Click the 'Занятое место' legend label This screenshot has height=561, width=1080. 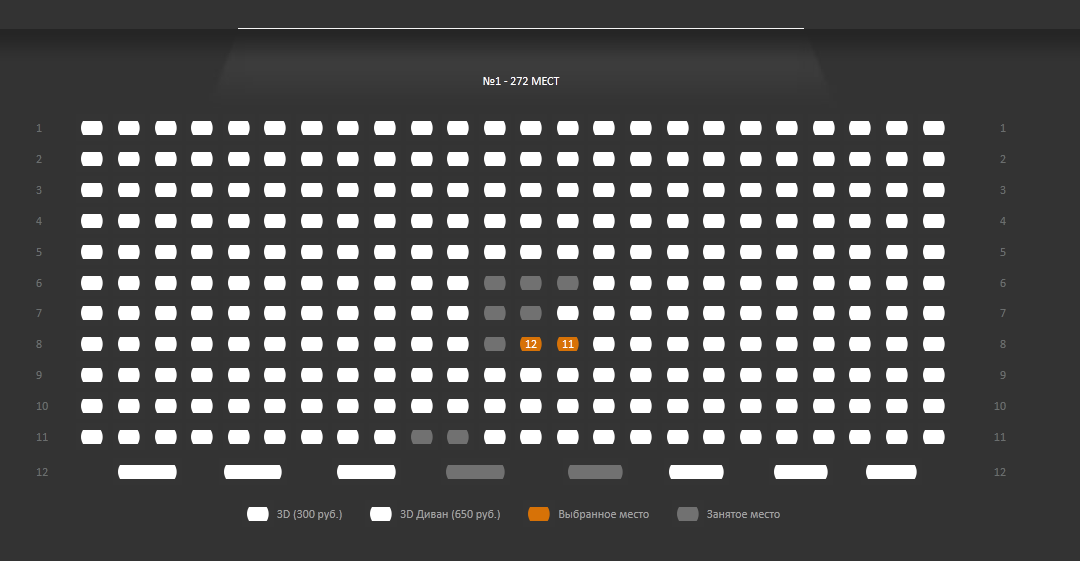743,514
